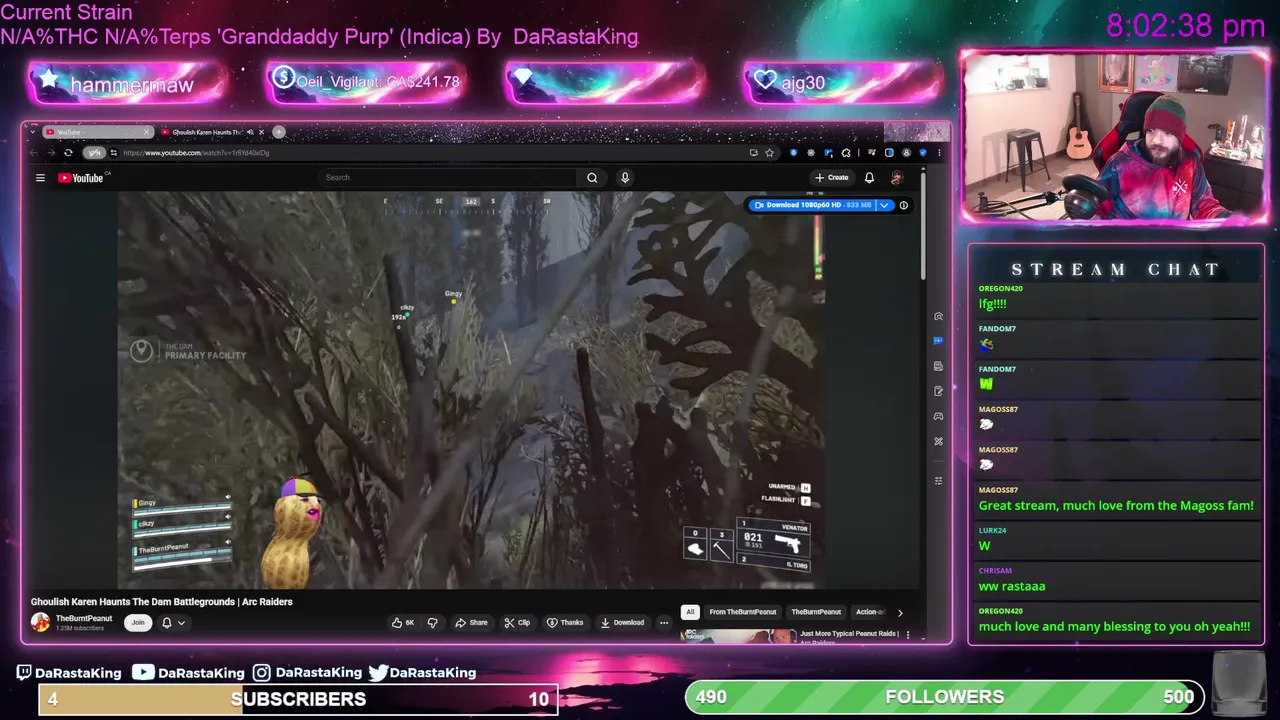
Task: Toggle the VPN badge in the address bar
Action: [x=94, y=153]
